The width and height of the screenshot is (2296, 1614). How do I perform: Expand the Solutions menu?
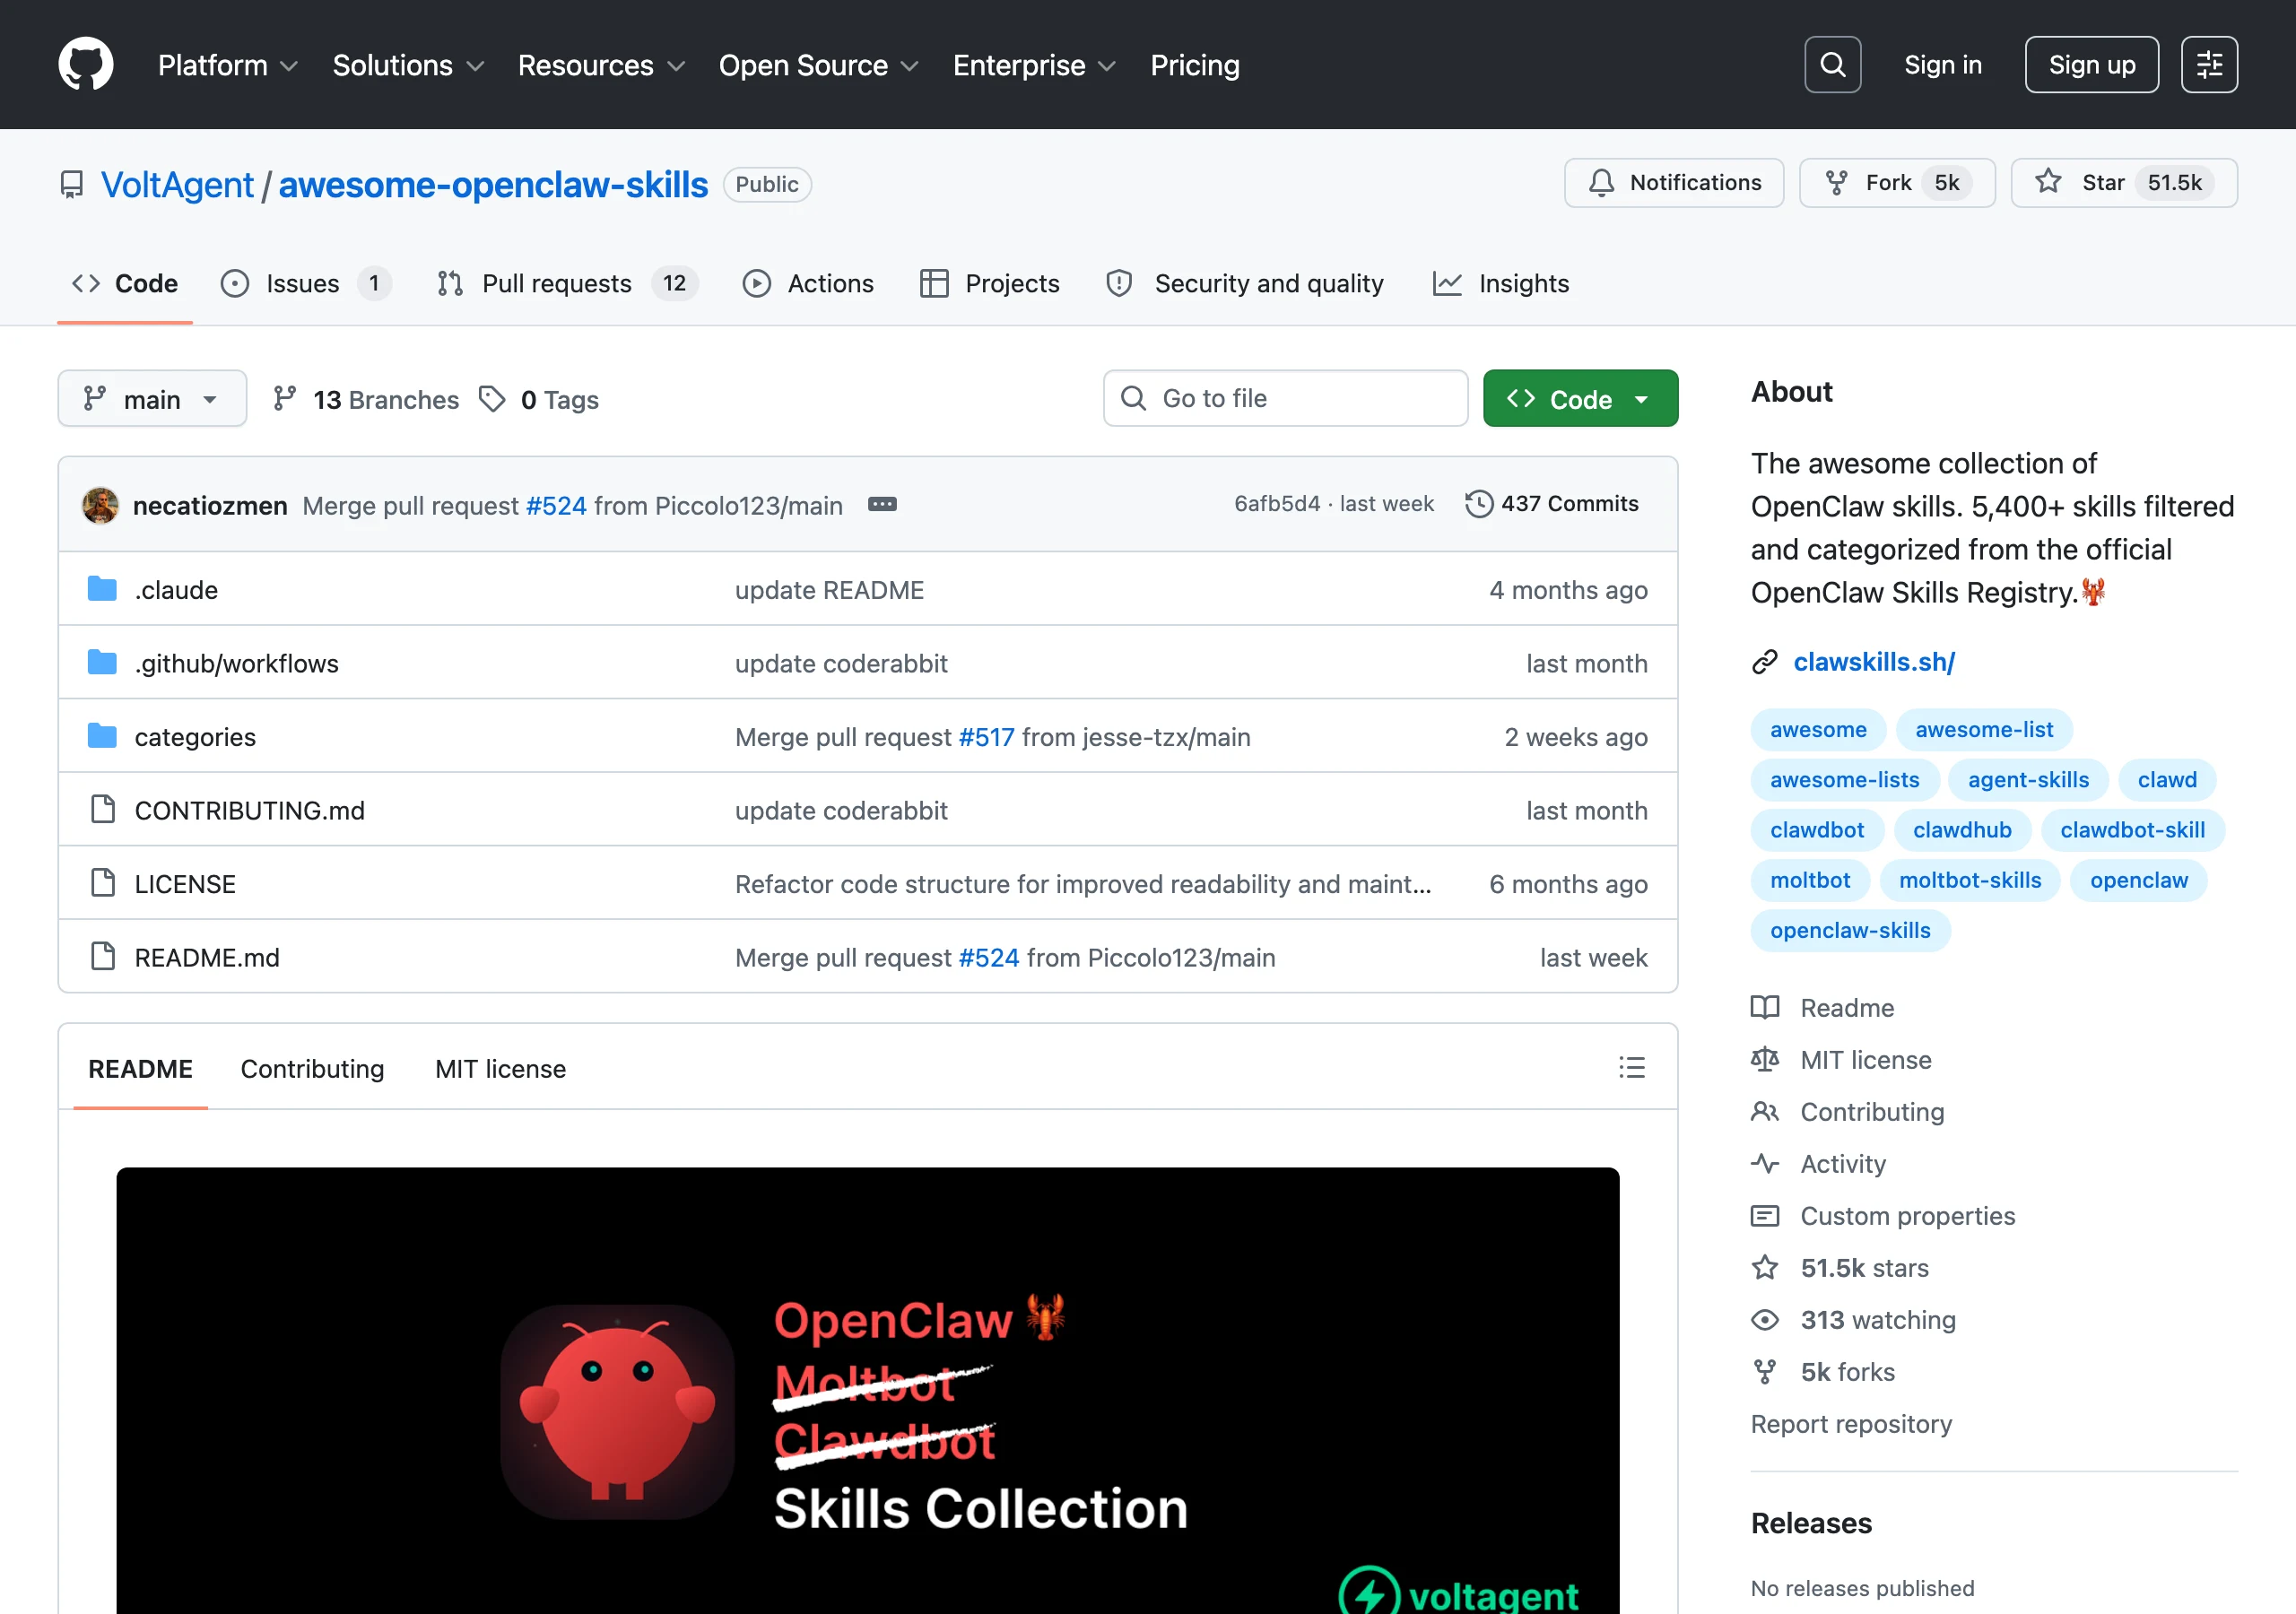pyautogui.click(x=408, y=65)
